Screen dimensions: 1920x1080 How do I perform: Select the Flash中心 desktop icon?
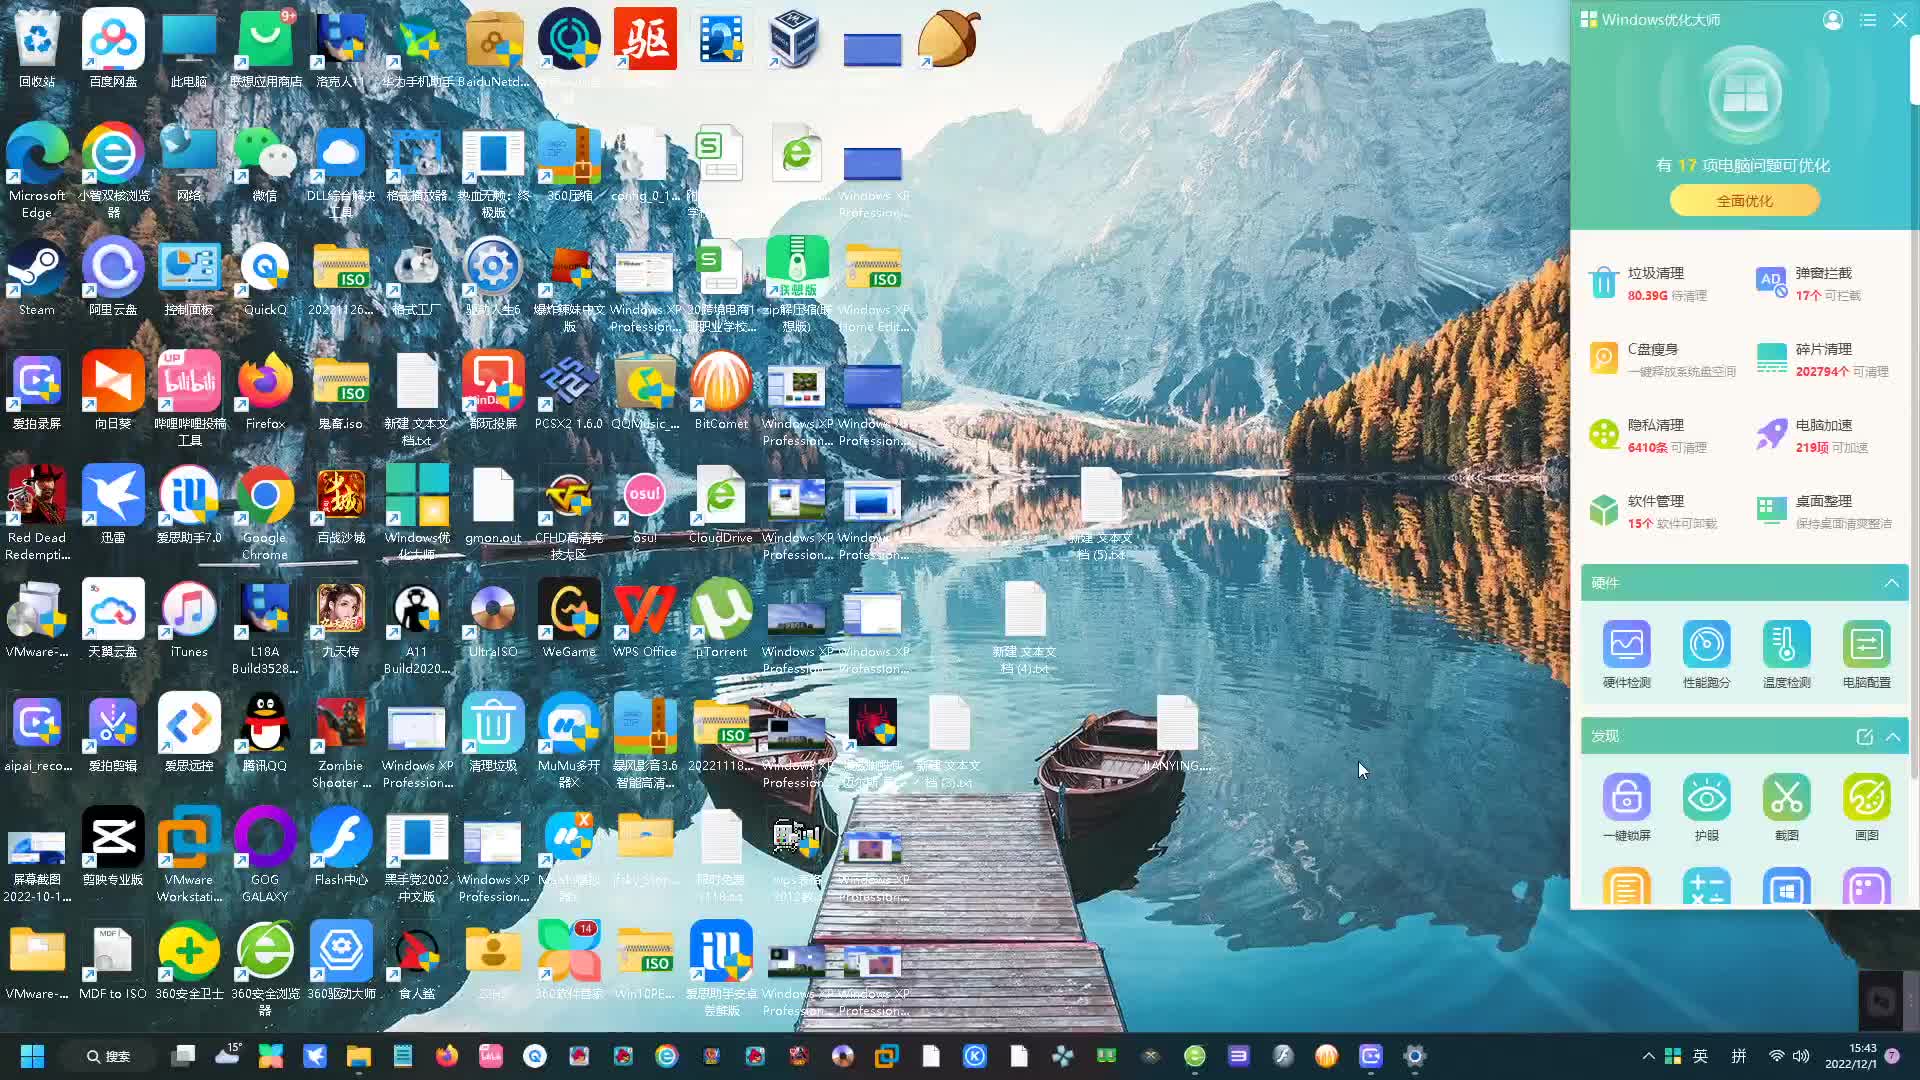click(x=341, y=849)
